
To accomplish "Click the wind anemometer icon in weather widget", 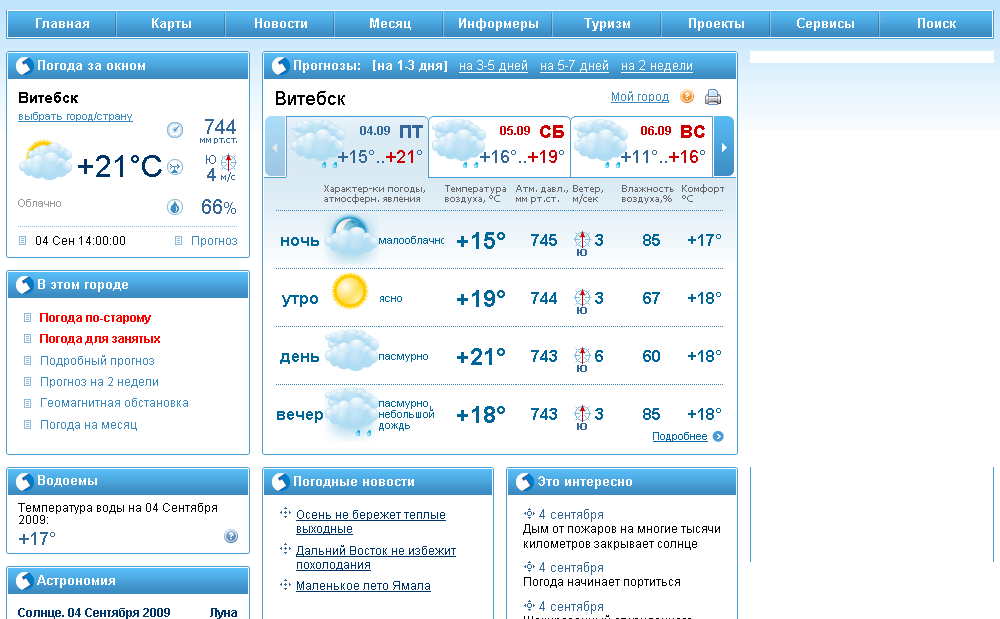I will pyautogui.click(x=175, y=166).
